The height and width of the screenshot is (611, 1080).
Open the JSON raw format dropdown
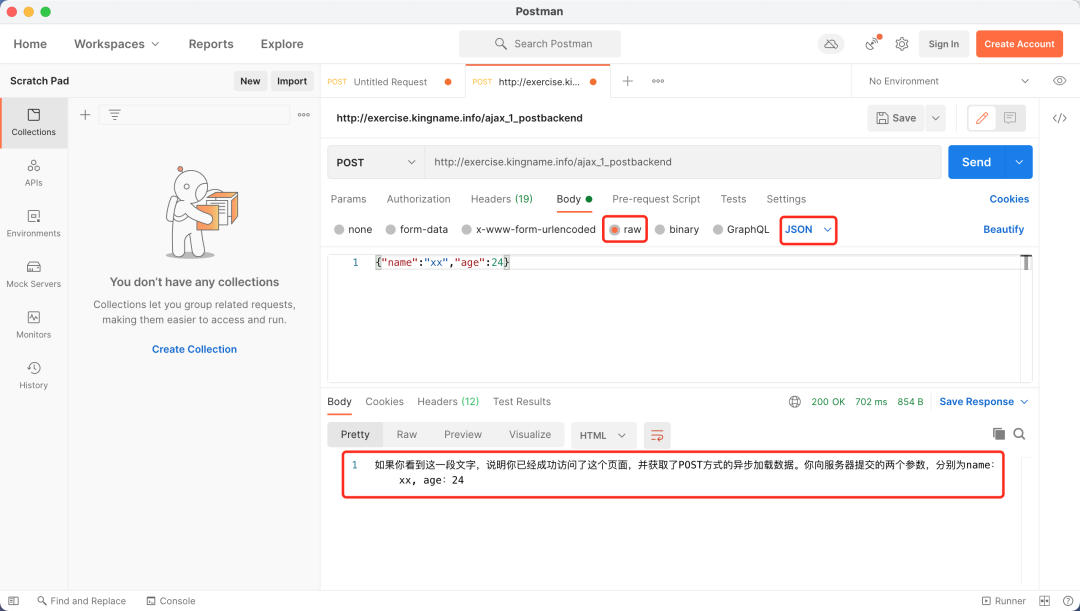tap(809, 229)
